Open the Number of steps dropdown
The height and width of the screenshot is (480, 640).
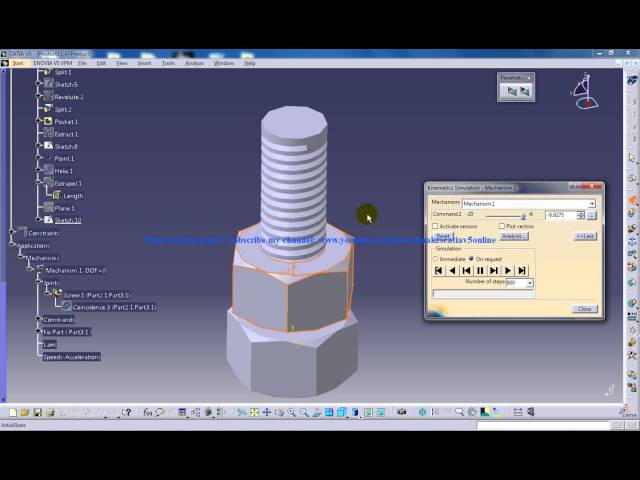(x=529, y=283)
